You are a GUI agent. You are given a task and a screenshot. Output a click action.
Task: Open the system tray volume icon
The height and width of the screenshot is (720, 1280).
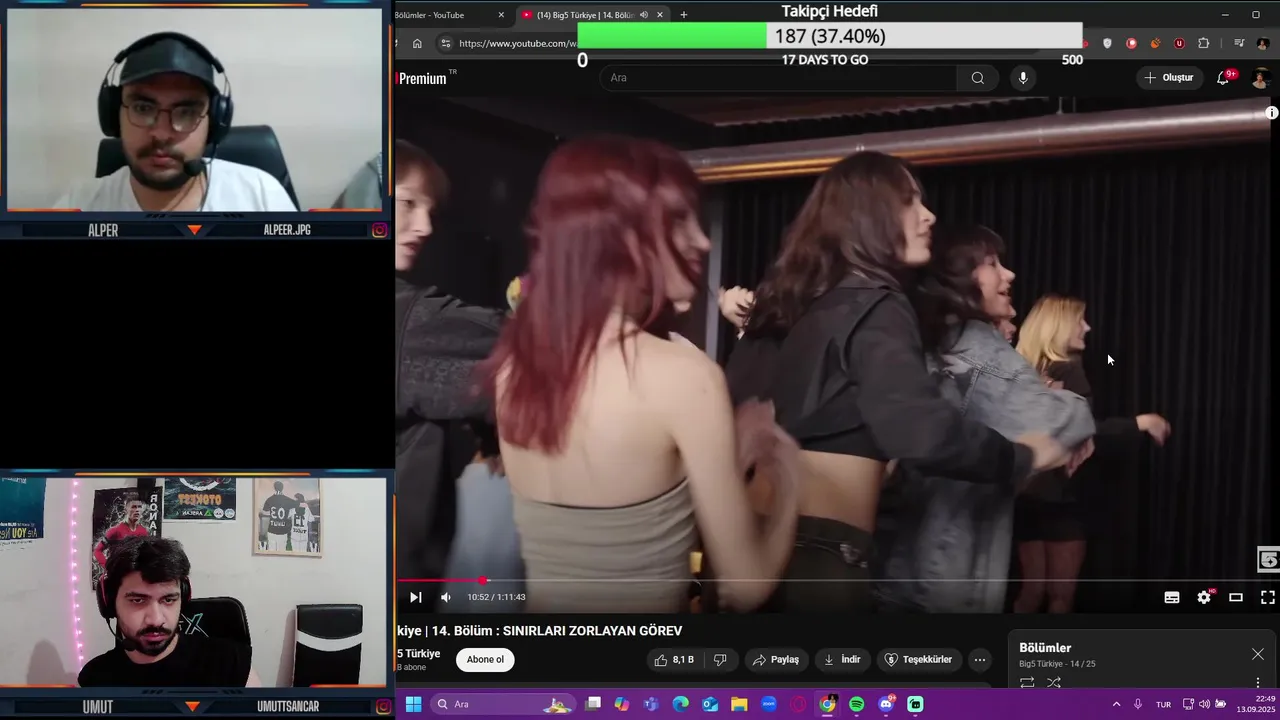point(1204,704)
